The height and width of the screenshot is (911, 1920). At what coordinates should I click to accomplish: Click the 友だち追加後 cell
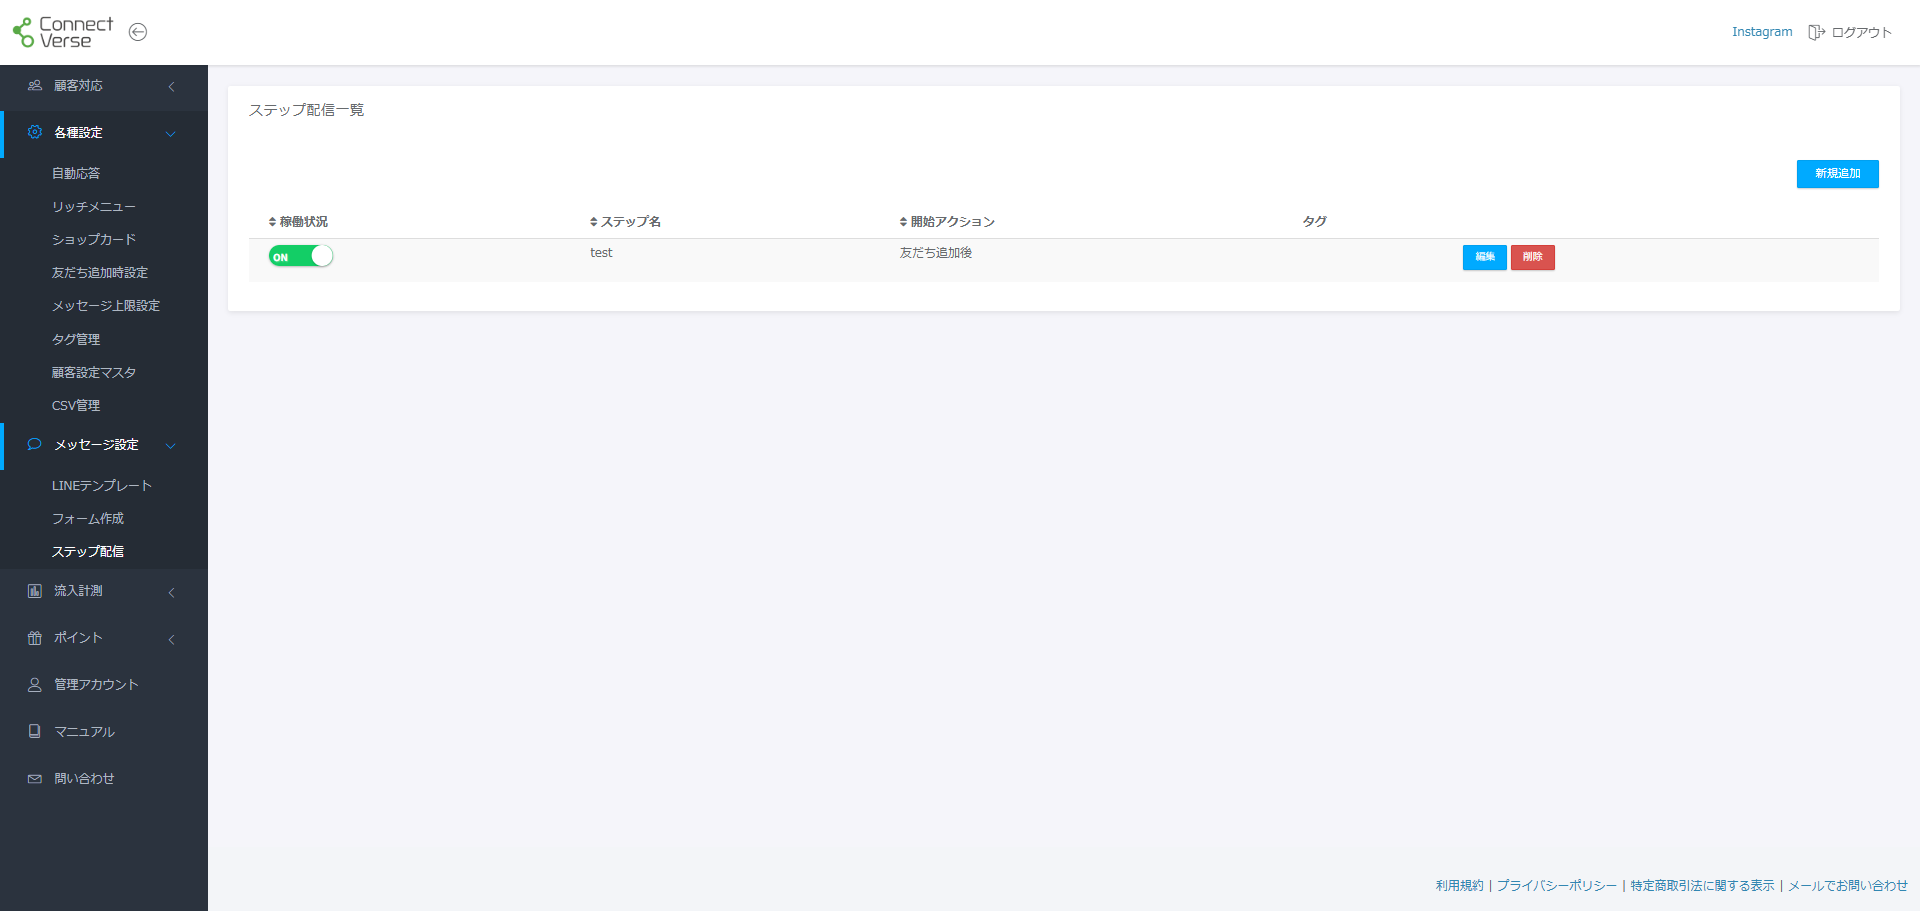click(x=935, y=253)
